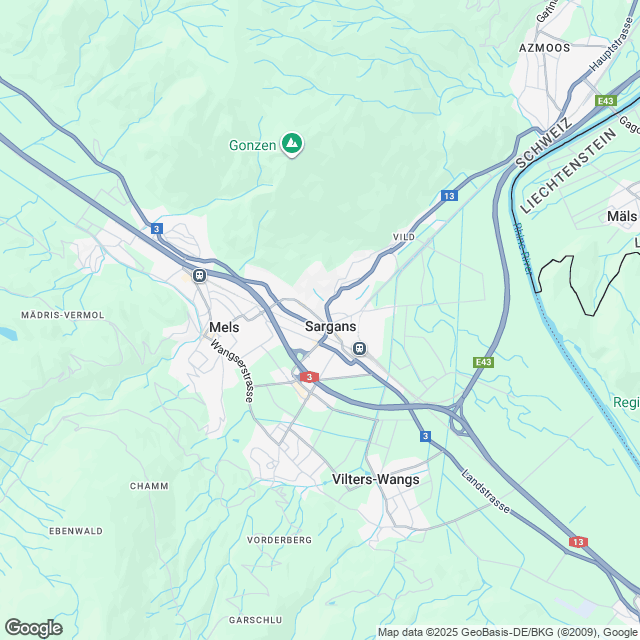Select the Wangserstrasse street label
The width and height of the screenshot is (640, 640).
232,371
